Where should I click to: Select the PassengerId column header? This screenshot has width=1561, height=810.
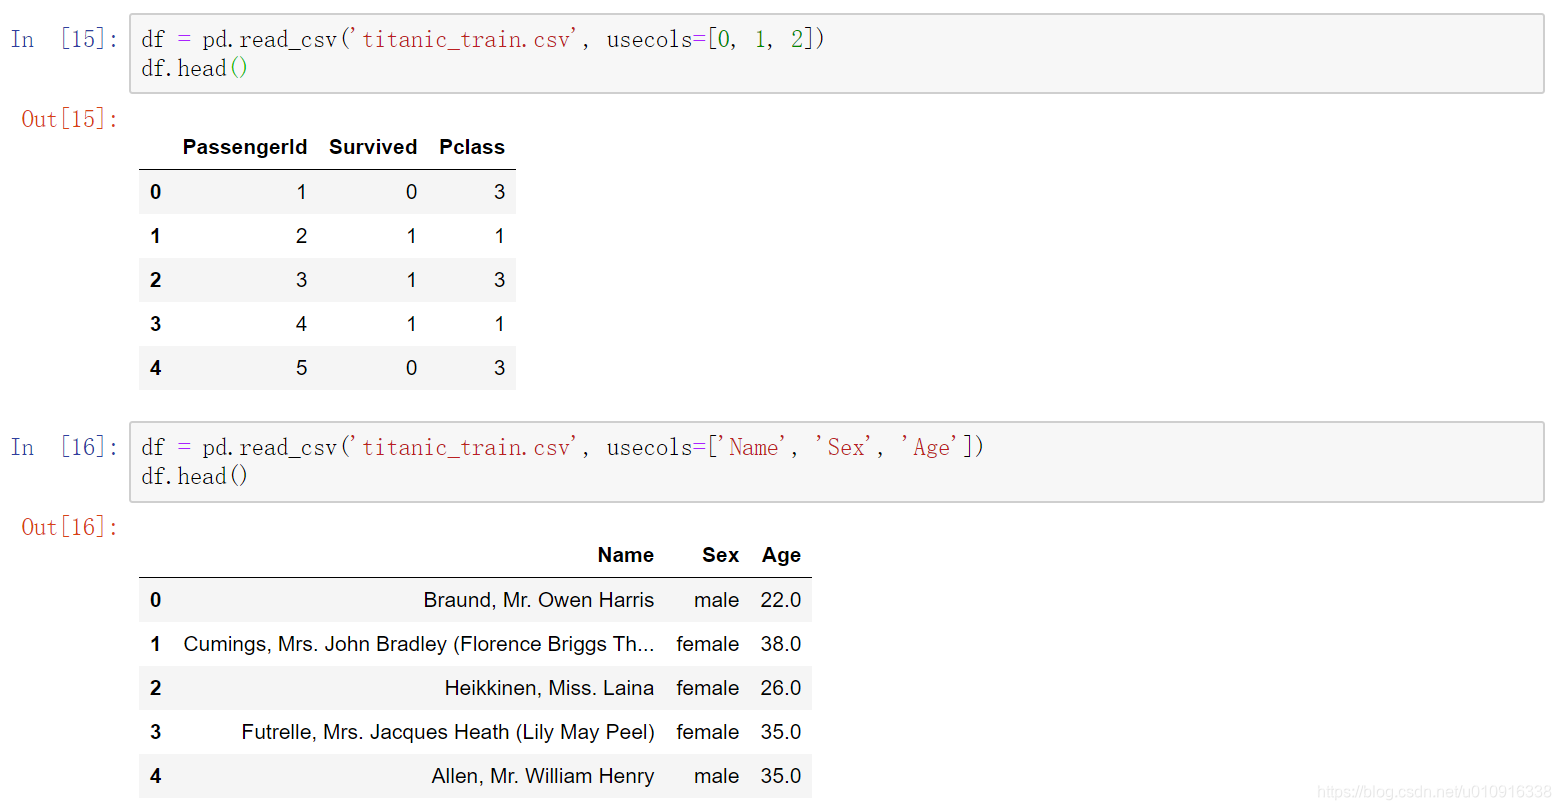(x=244, y=146)
